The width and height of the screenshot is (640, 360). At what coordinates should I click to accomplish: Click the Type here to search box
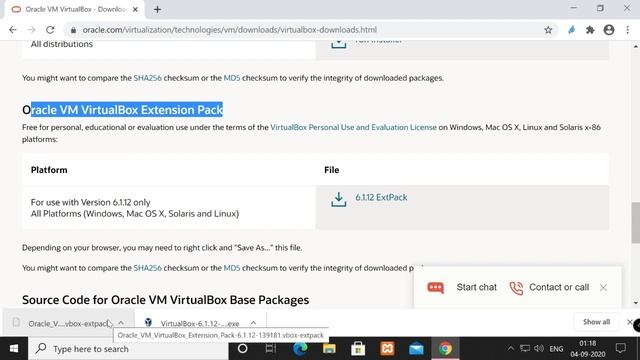128,349
